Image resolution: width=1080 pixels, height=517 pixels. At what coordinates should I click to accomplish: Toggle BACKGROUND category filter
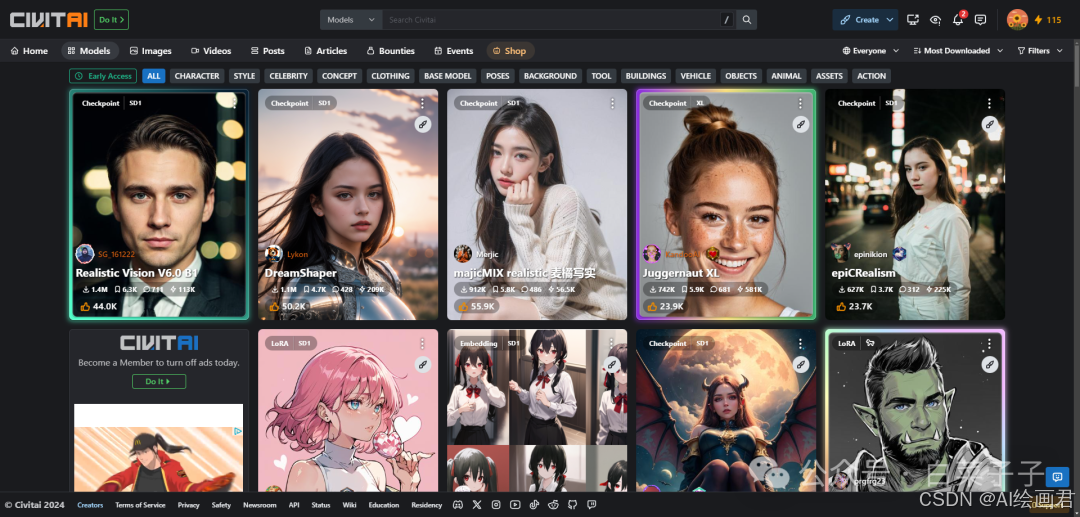tap(550, 76)
